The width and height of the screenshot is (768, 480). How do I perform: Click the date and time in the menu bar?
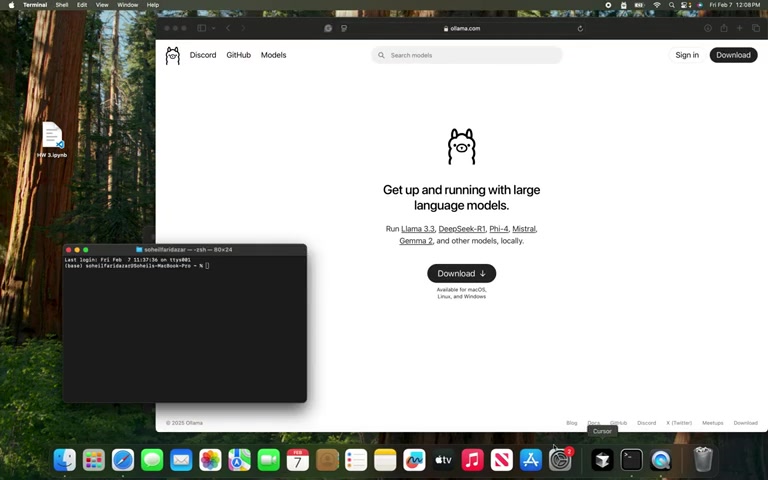(x=735, y=5)
